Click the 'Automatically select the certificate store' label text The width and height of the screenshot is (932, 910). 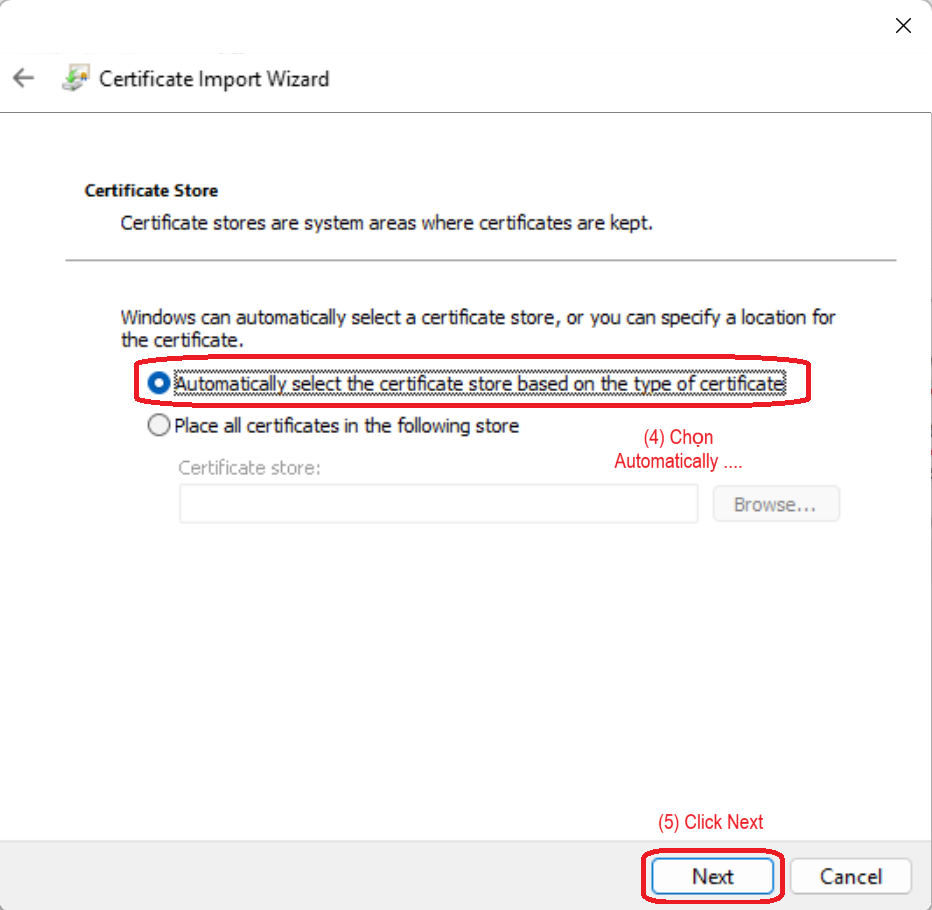click(479, 383)
